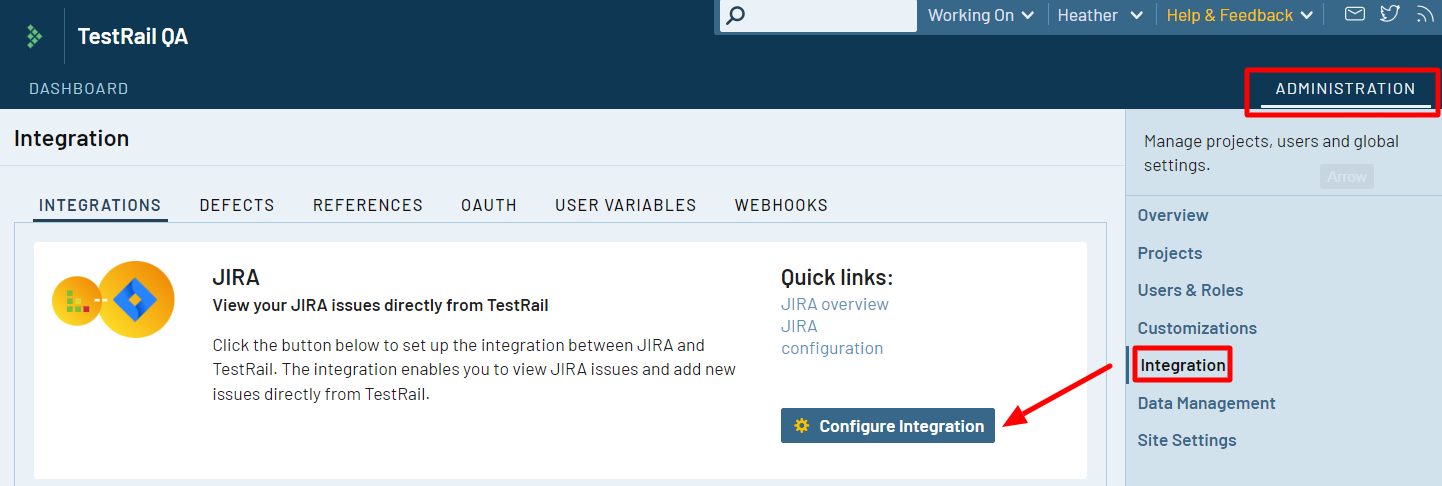Click the Configure Integration button
The image size is (1442, 486).
point(888,426)
